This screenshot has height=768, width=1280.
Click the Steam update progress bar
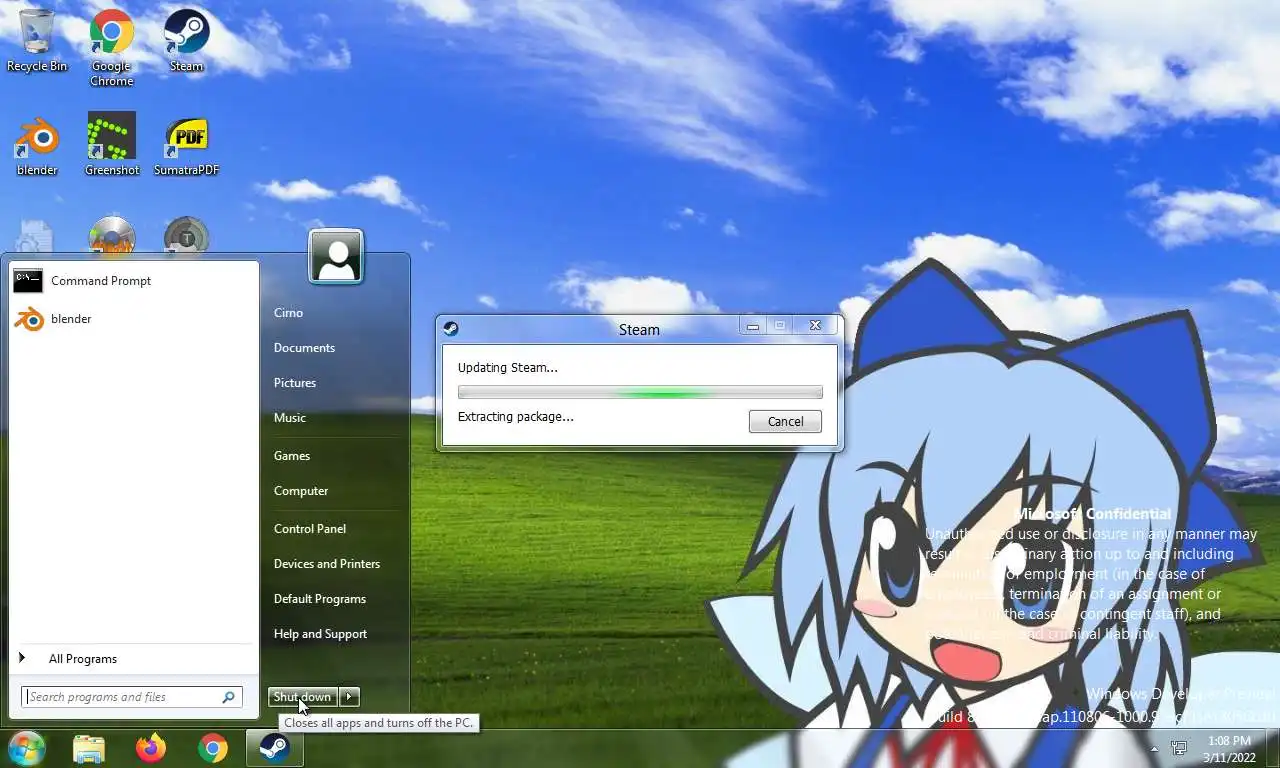640,392
